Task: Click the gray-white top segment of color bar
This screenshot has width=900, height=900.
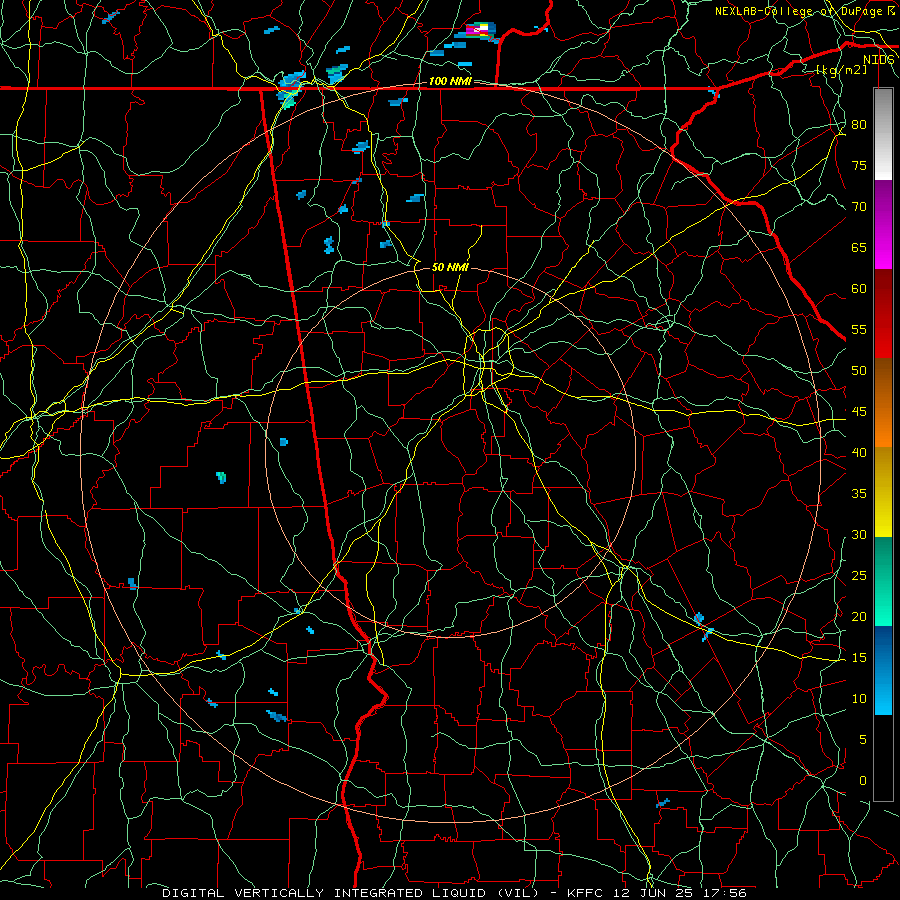Action: click(883, 134)
